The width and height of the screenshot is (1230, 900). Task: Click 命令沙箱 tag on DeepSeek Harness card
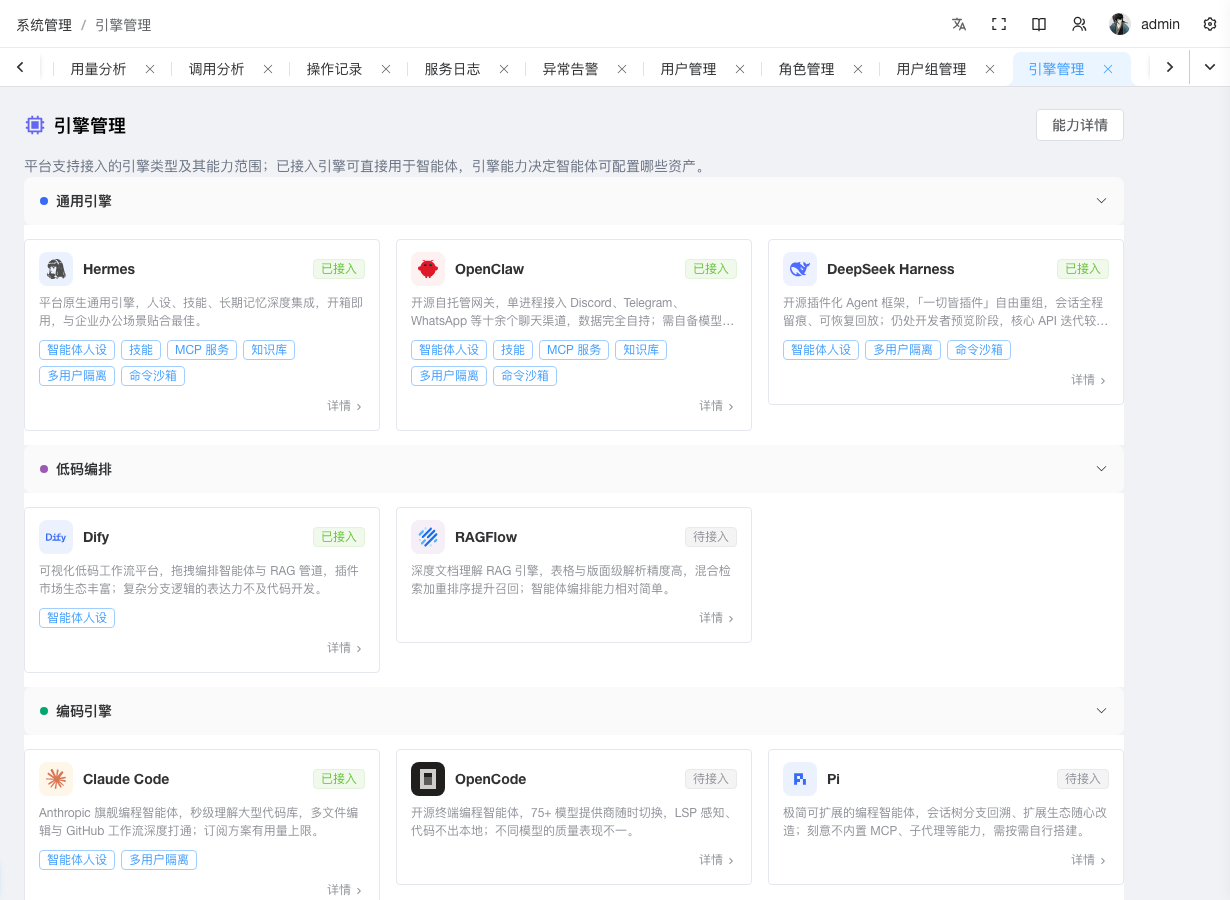[x=979, y=350]
